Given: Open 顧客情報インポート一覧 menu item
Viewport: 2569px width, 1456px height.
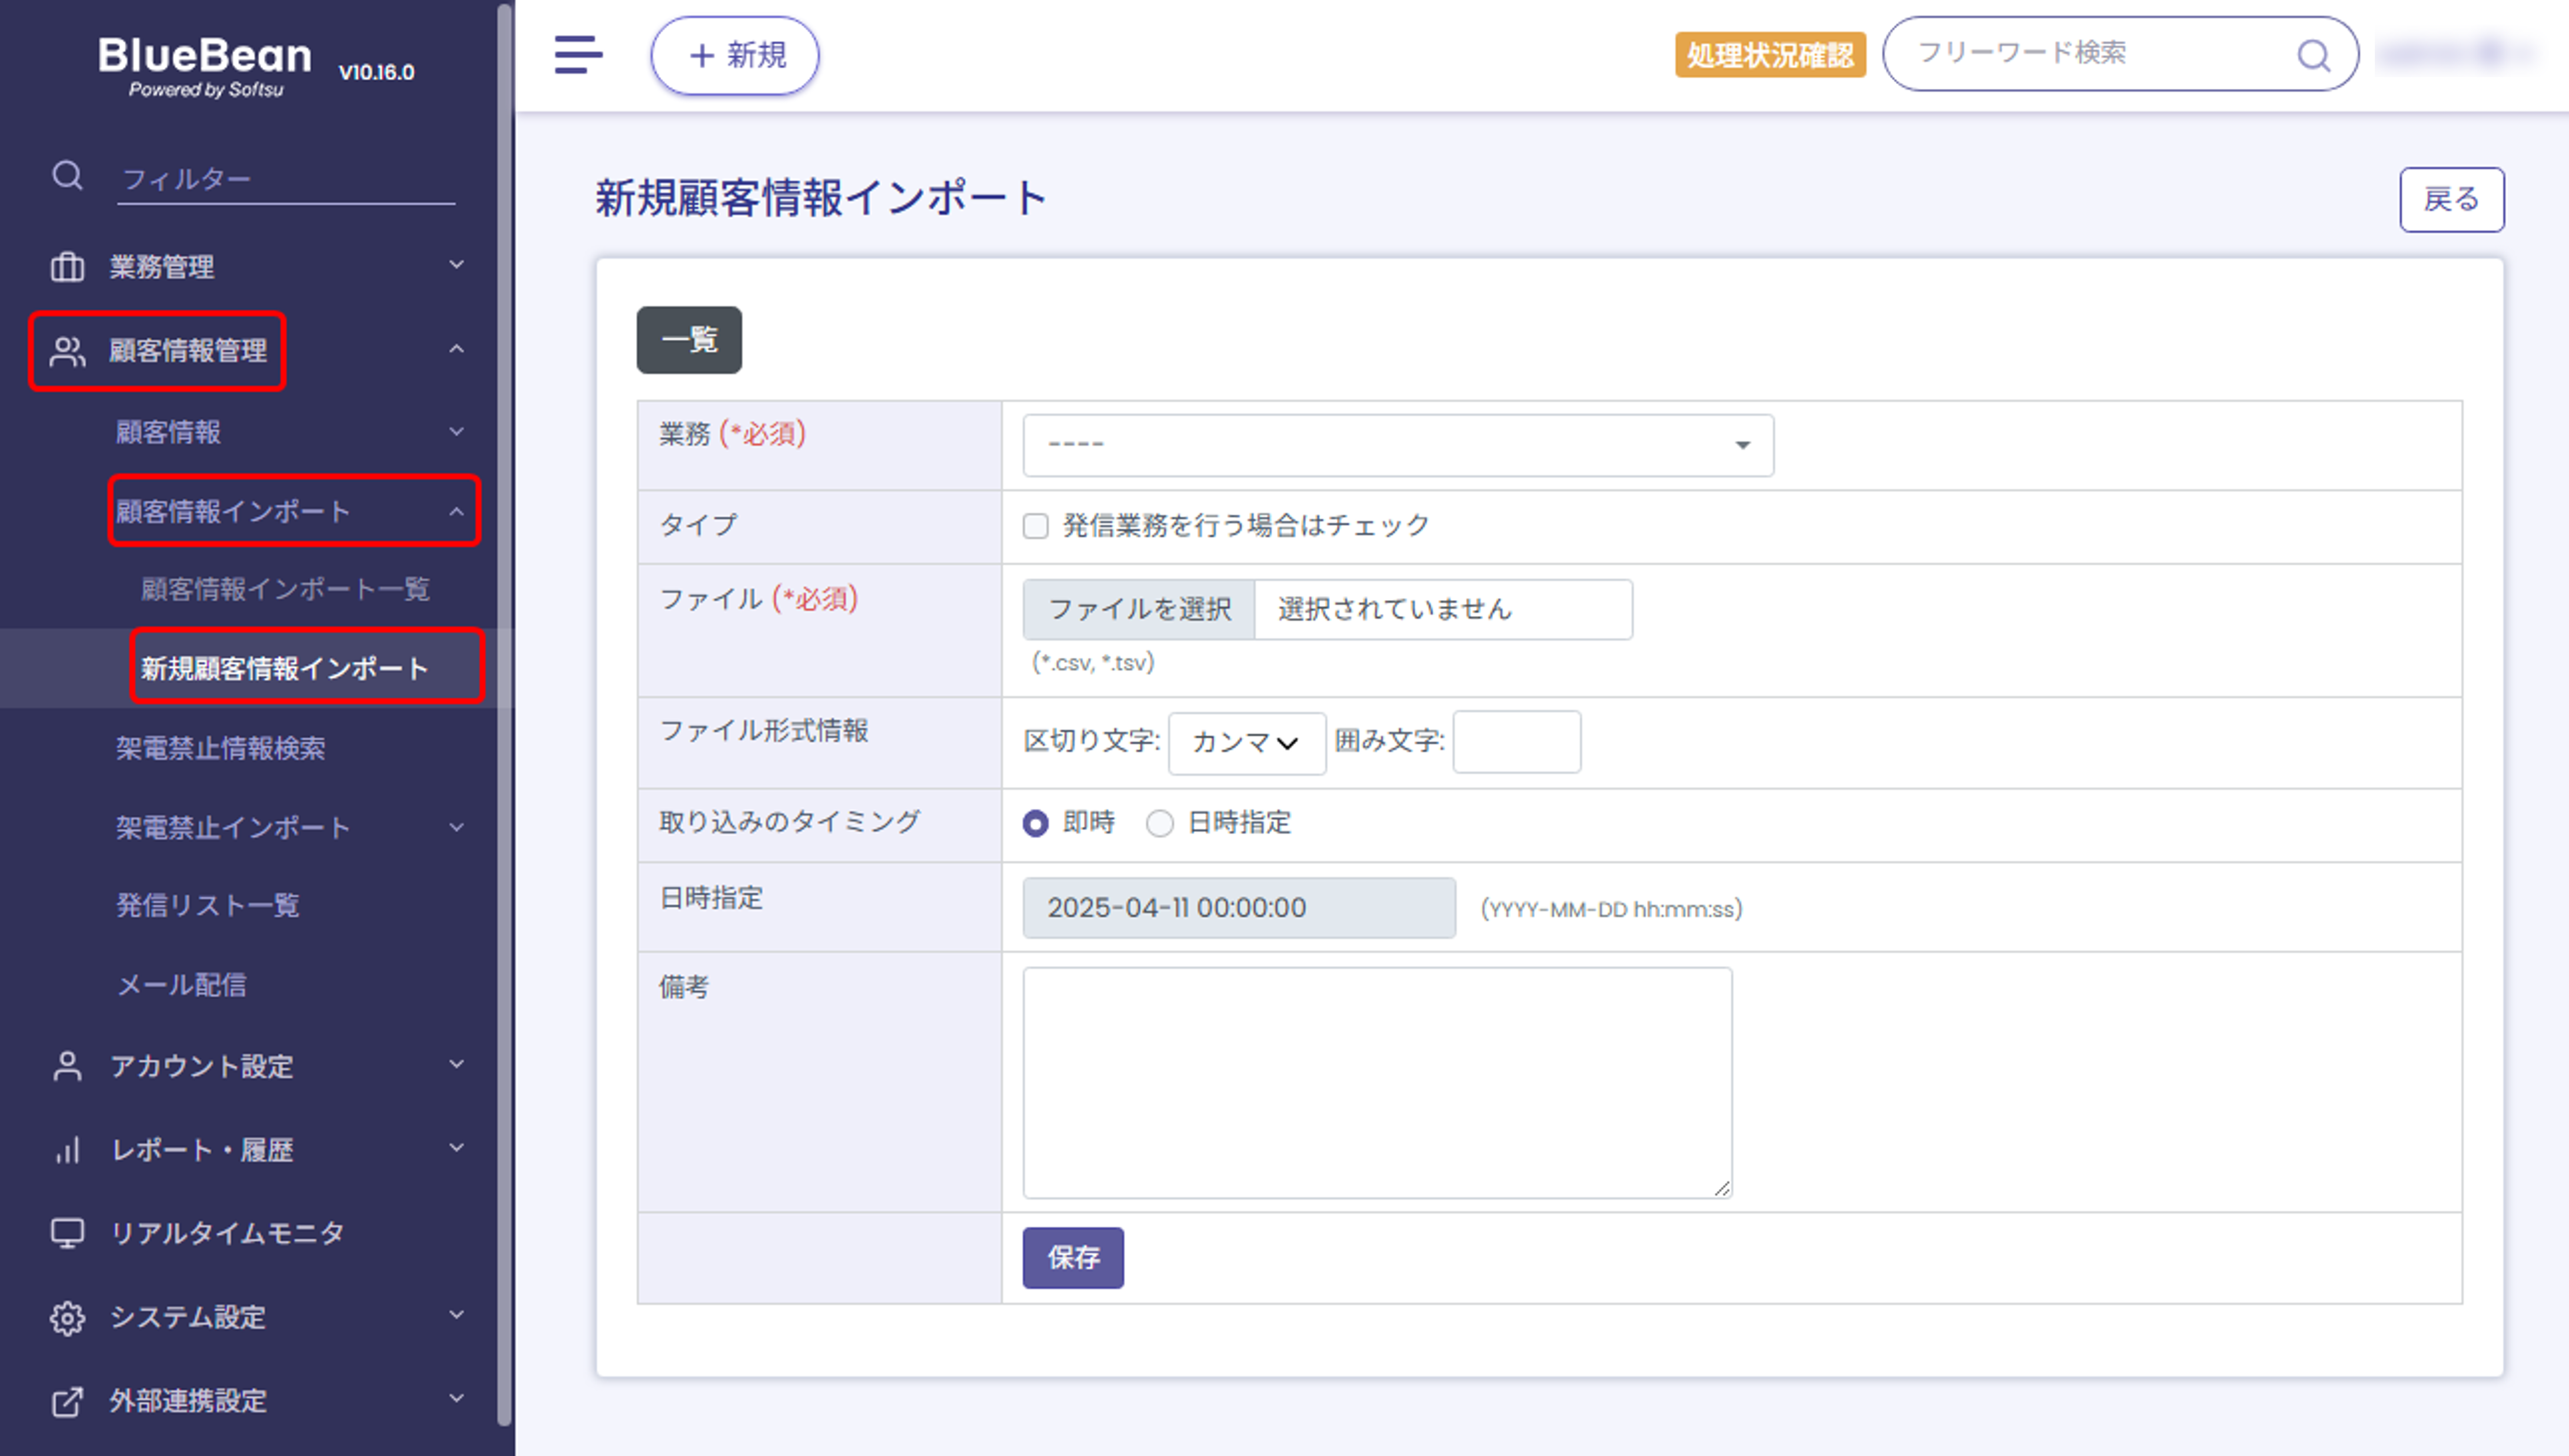Looking at the screenshot, I should coord(285,589).
